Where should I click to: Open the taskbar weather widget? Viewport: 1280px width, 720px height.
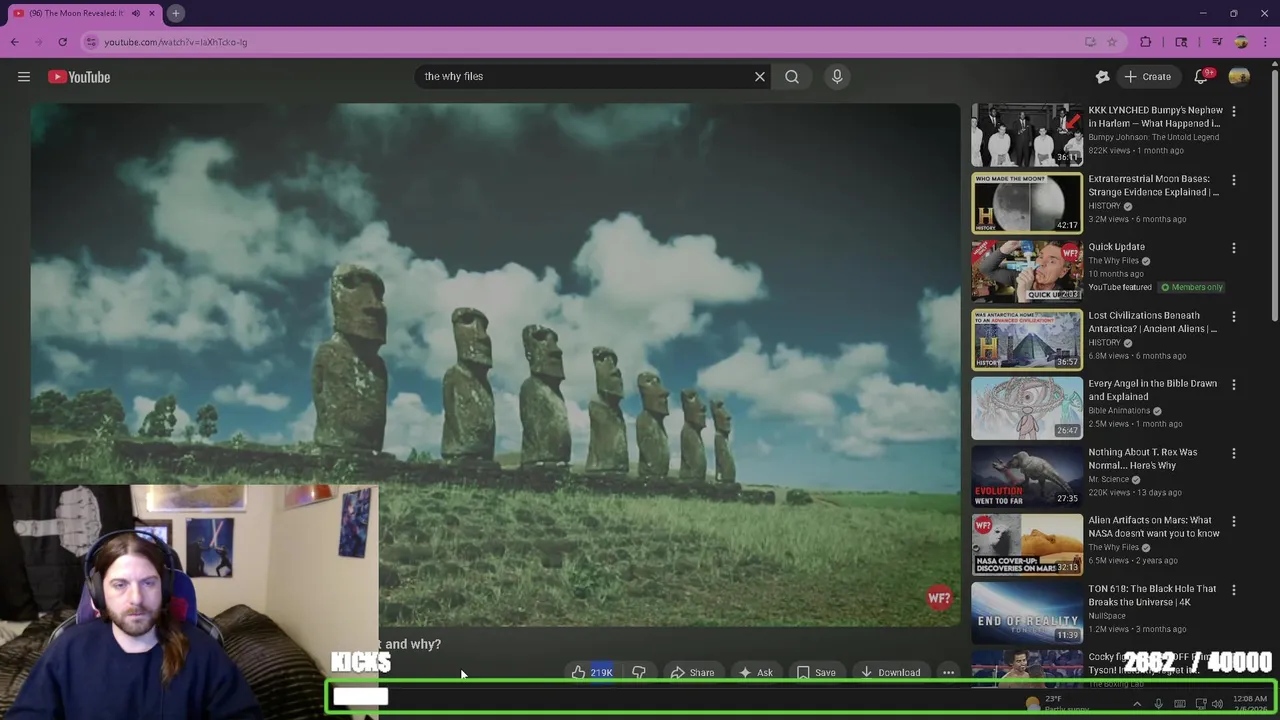tap(1058, 704)
